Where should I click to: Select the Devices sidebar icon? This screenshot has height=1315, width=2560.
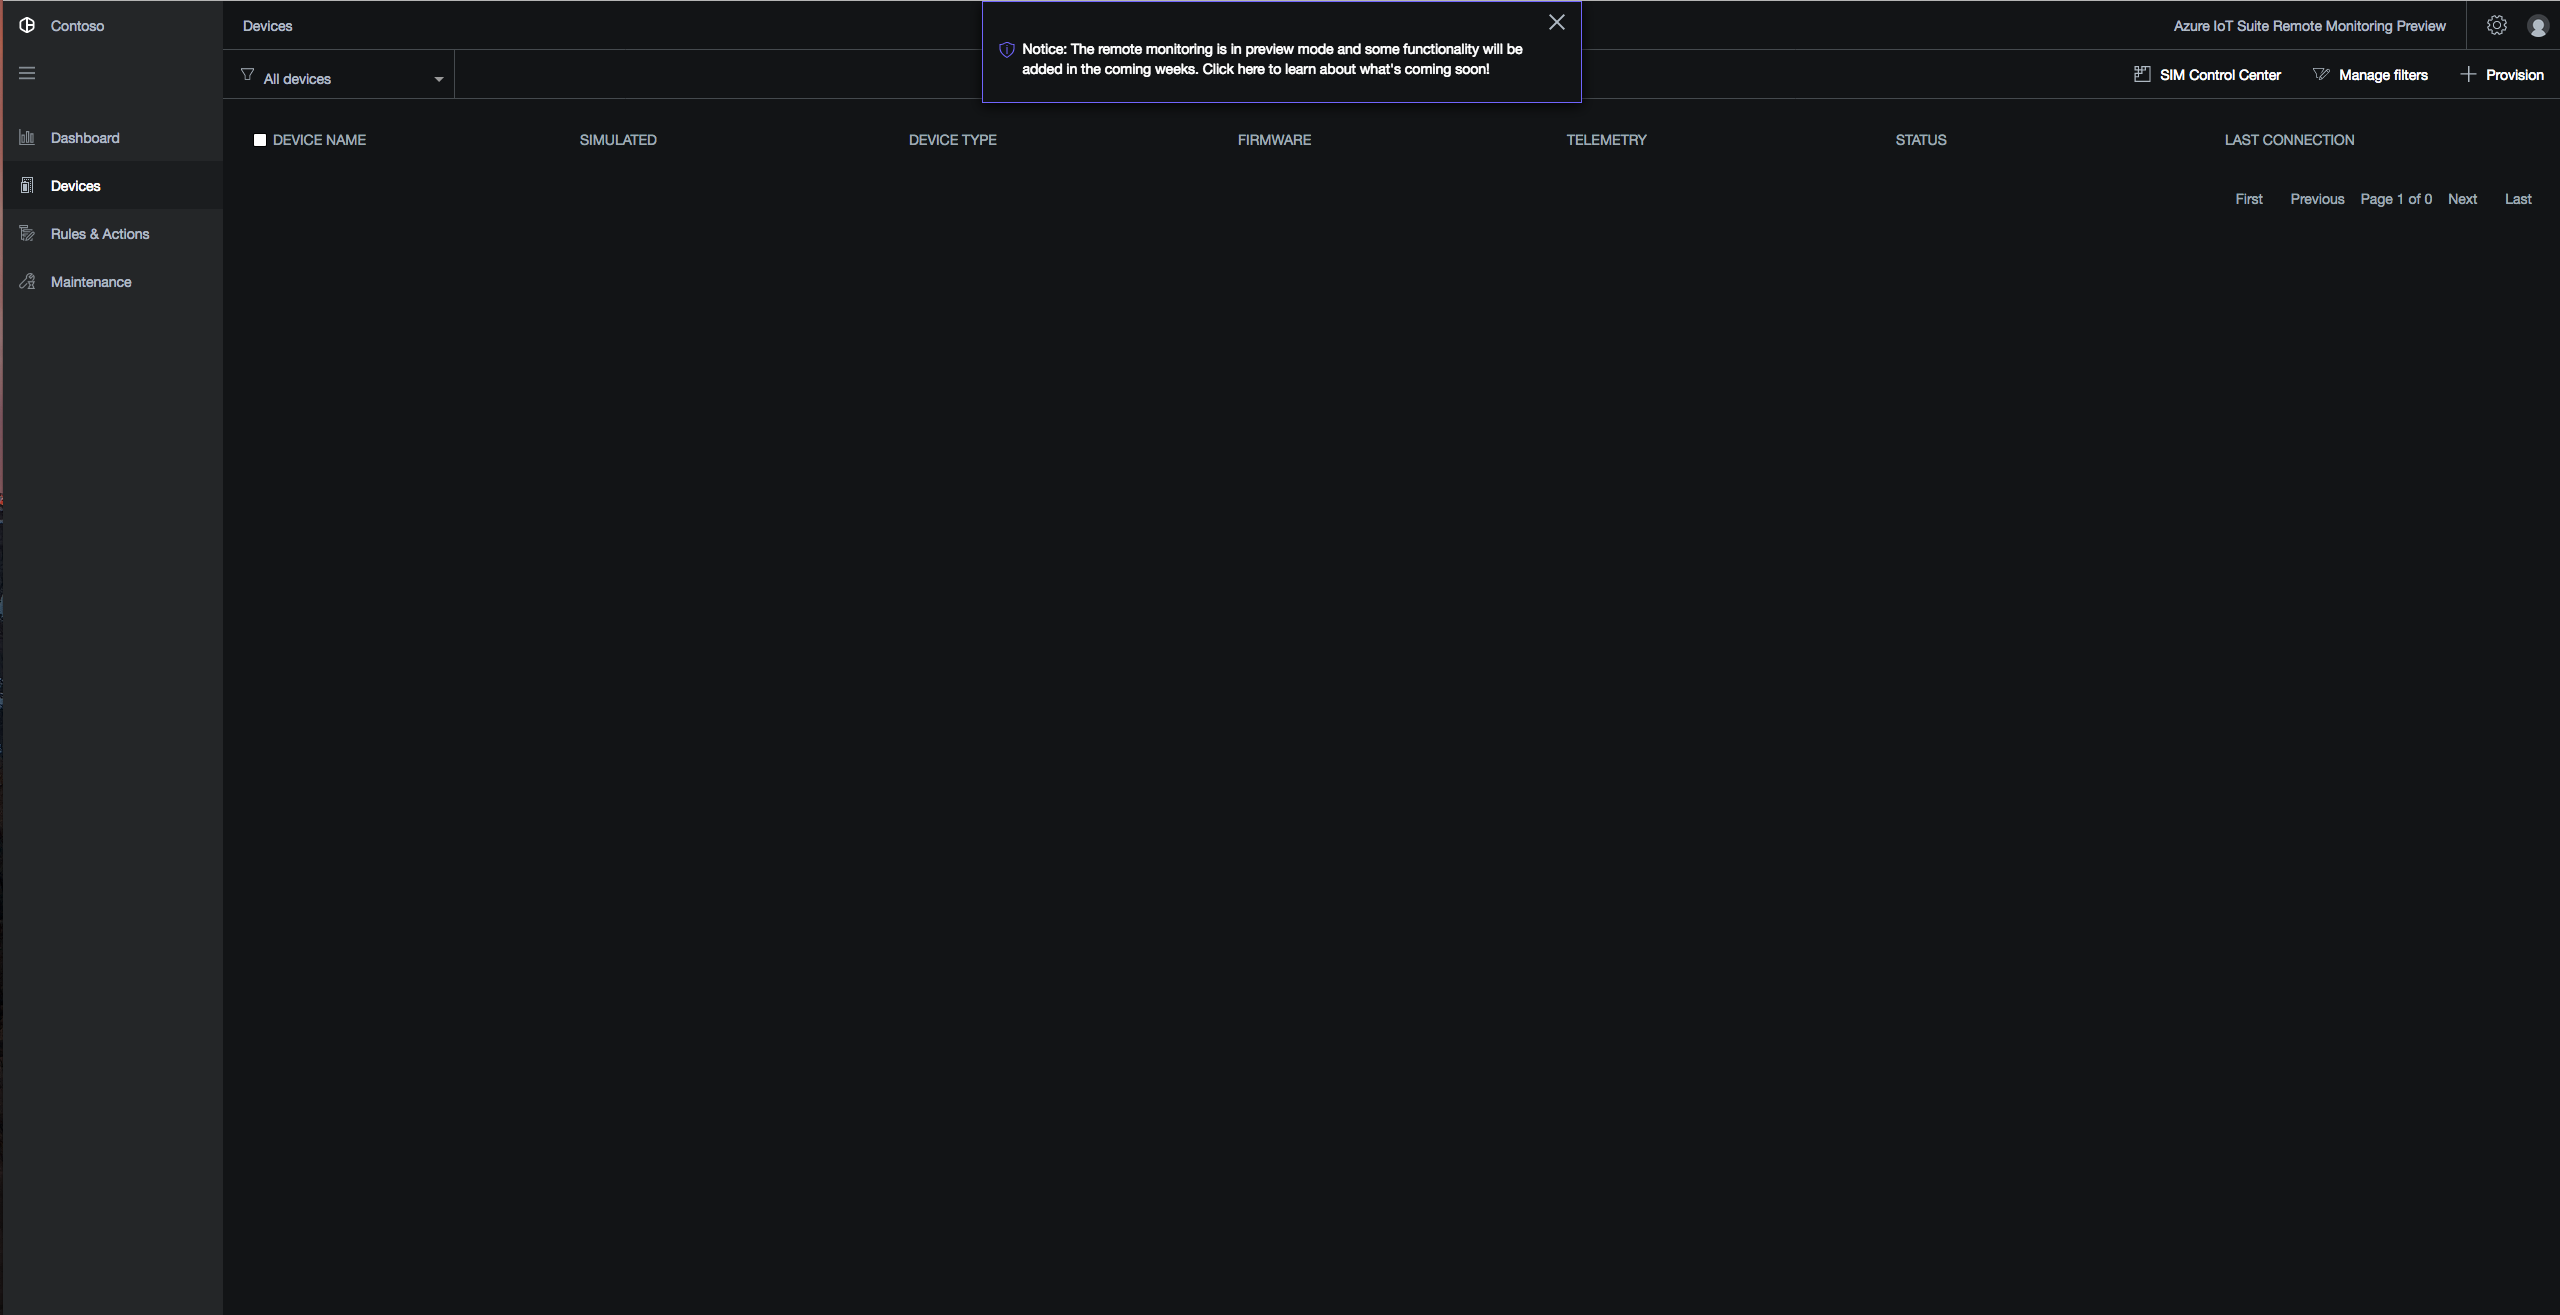(27, 185)
